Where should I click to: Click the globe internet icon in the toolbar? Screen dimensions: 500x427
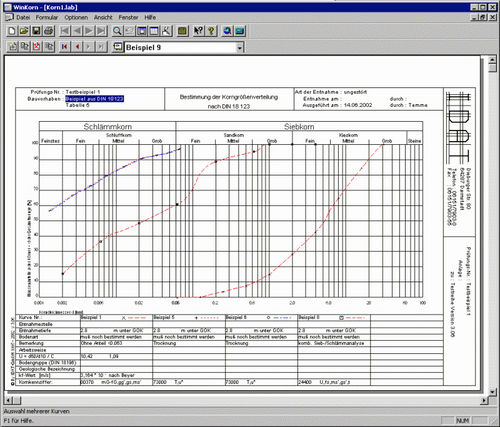[x=227, y=31]
